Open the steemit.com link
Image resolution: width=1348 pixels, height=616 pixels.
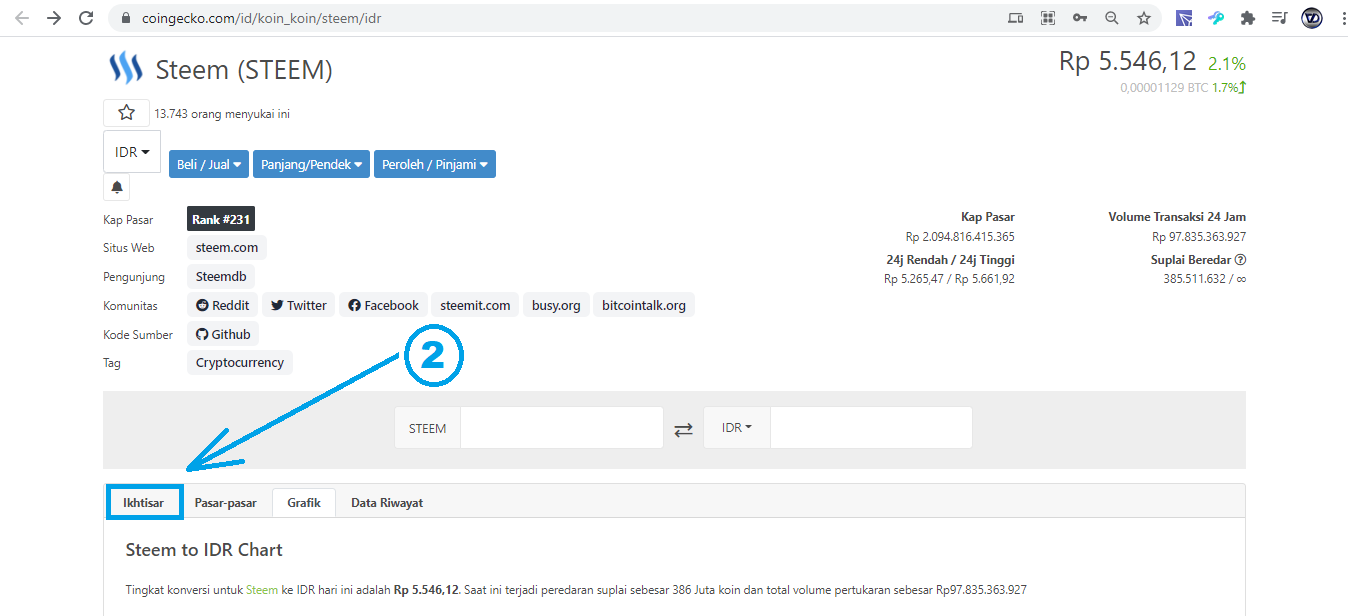click(475, 305)
